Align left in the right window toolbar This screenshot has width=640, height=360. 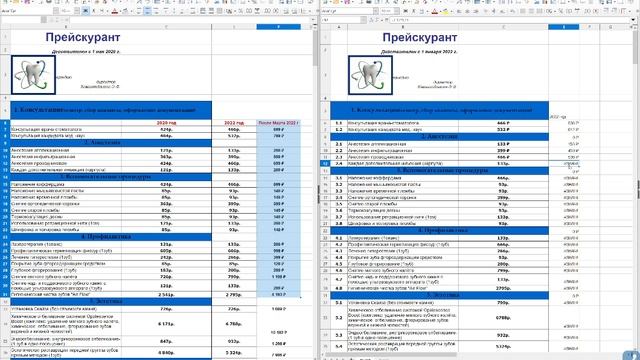pos(459,11)
